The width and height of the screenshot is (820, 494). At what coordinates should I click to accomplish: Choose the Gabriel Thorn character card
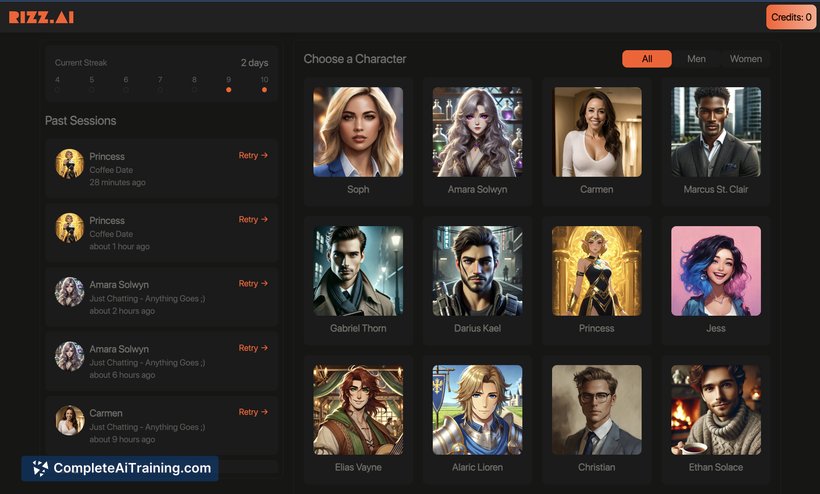click(358, 280)
